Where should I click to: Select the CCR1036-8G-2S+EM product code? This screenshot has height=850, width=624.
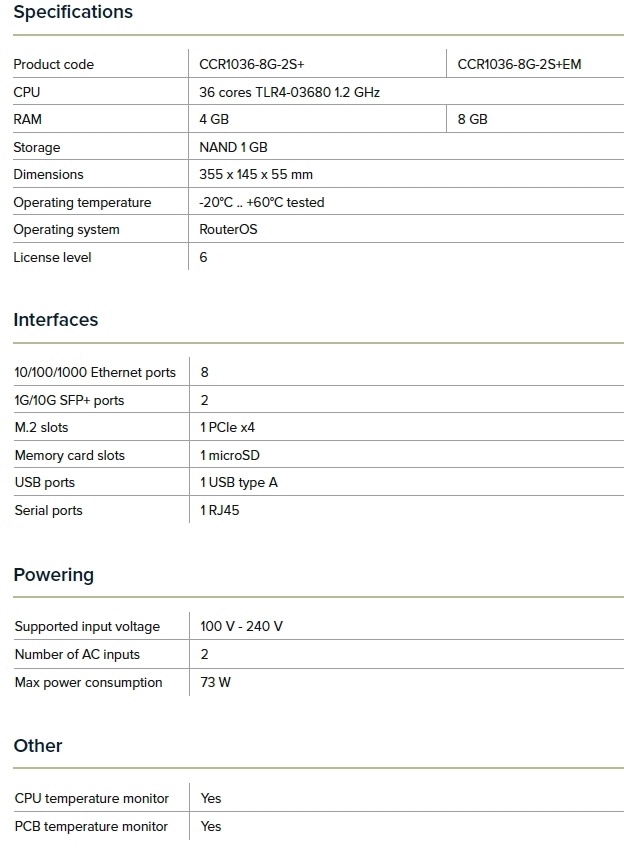[518, 64]
